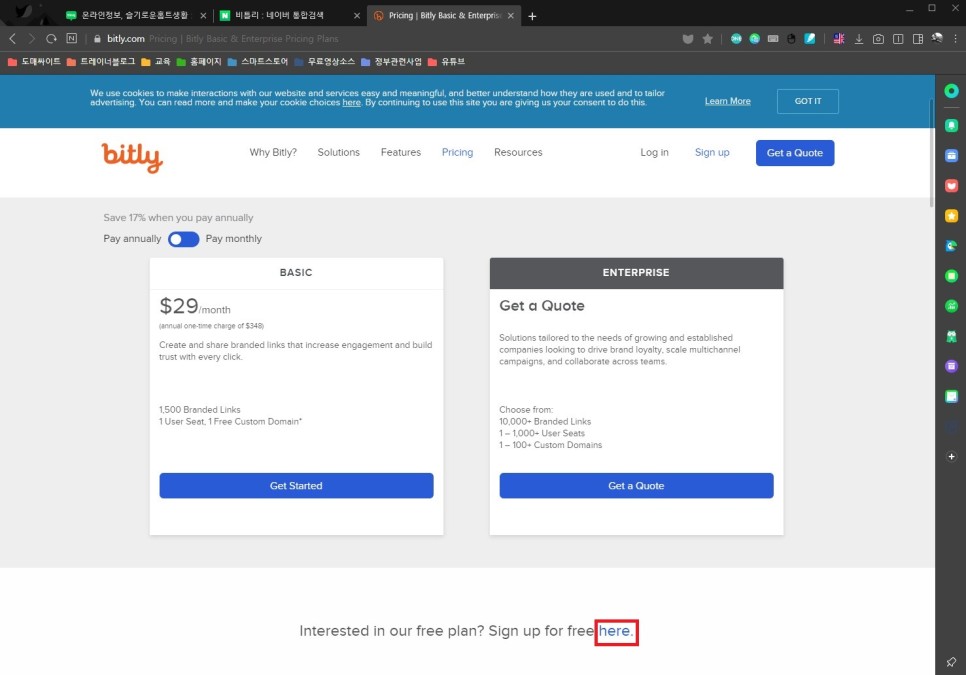Viewport: 966px width, 675px height.
Task: Click the bitly logo
Action: click(132, 157)
